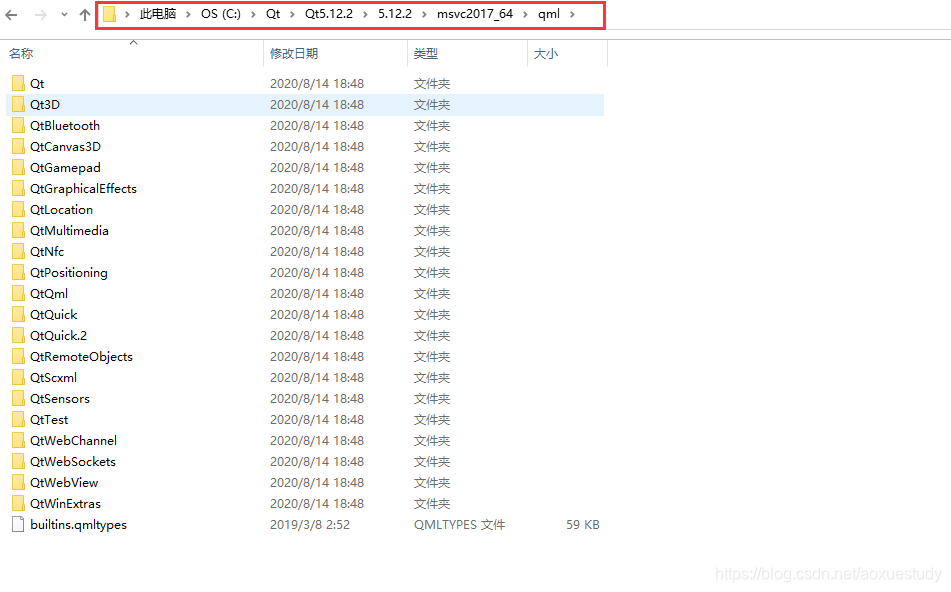This screenshot has width=951, height=592.
Task: Open the QtBluetooth folder
Action: coord(63,125)
